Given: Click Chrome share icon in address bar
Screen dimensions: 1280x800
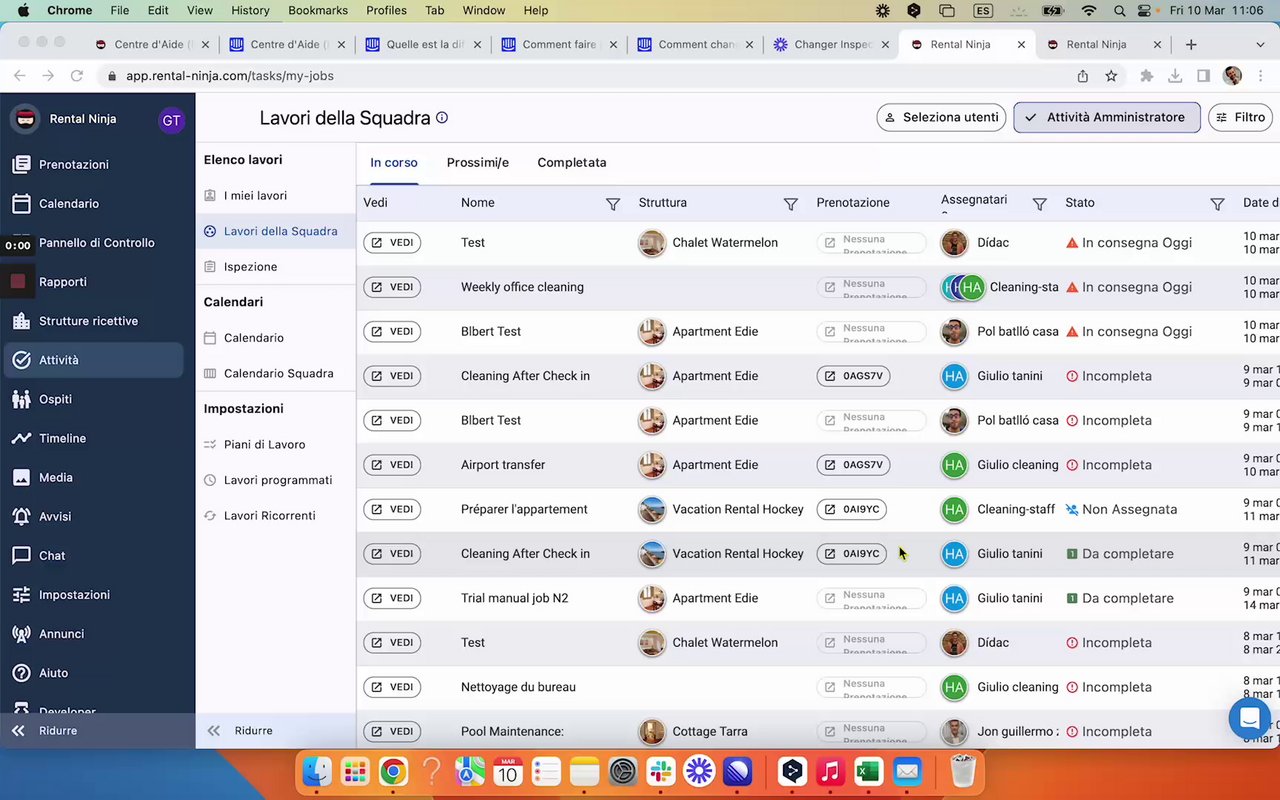Looking at the screenshot, I should 1083,76.
